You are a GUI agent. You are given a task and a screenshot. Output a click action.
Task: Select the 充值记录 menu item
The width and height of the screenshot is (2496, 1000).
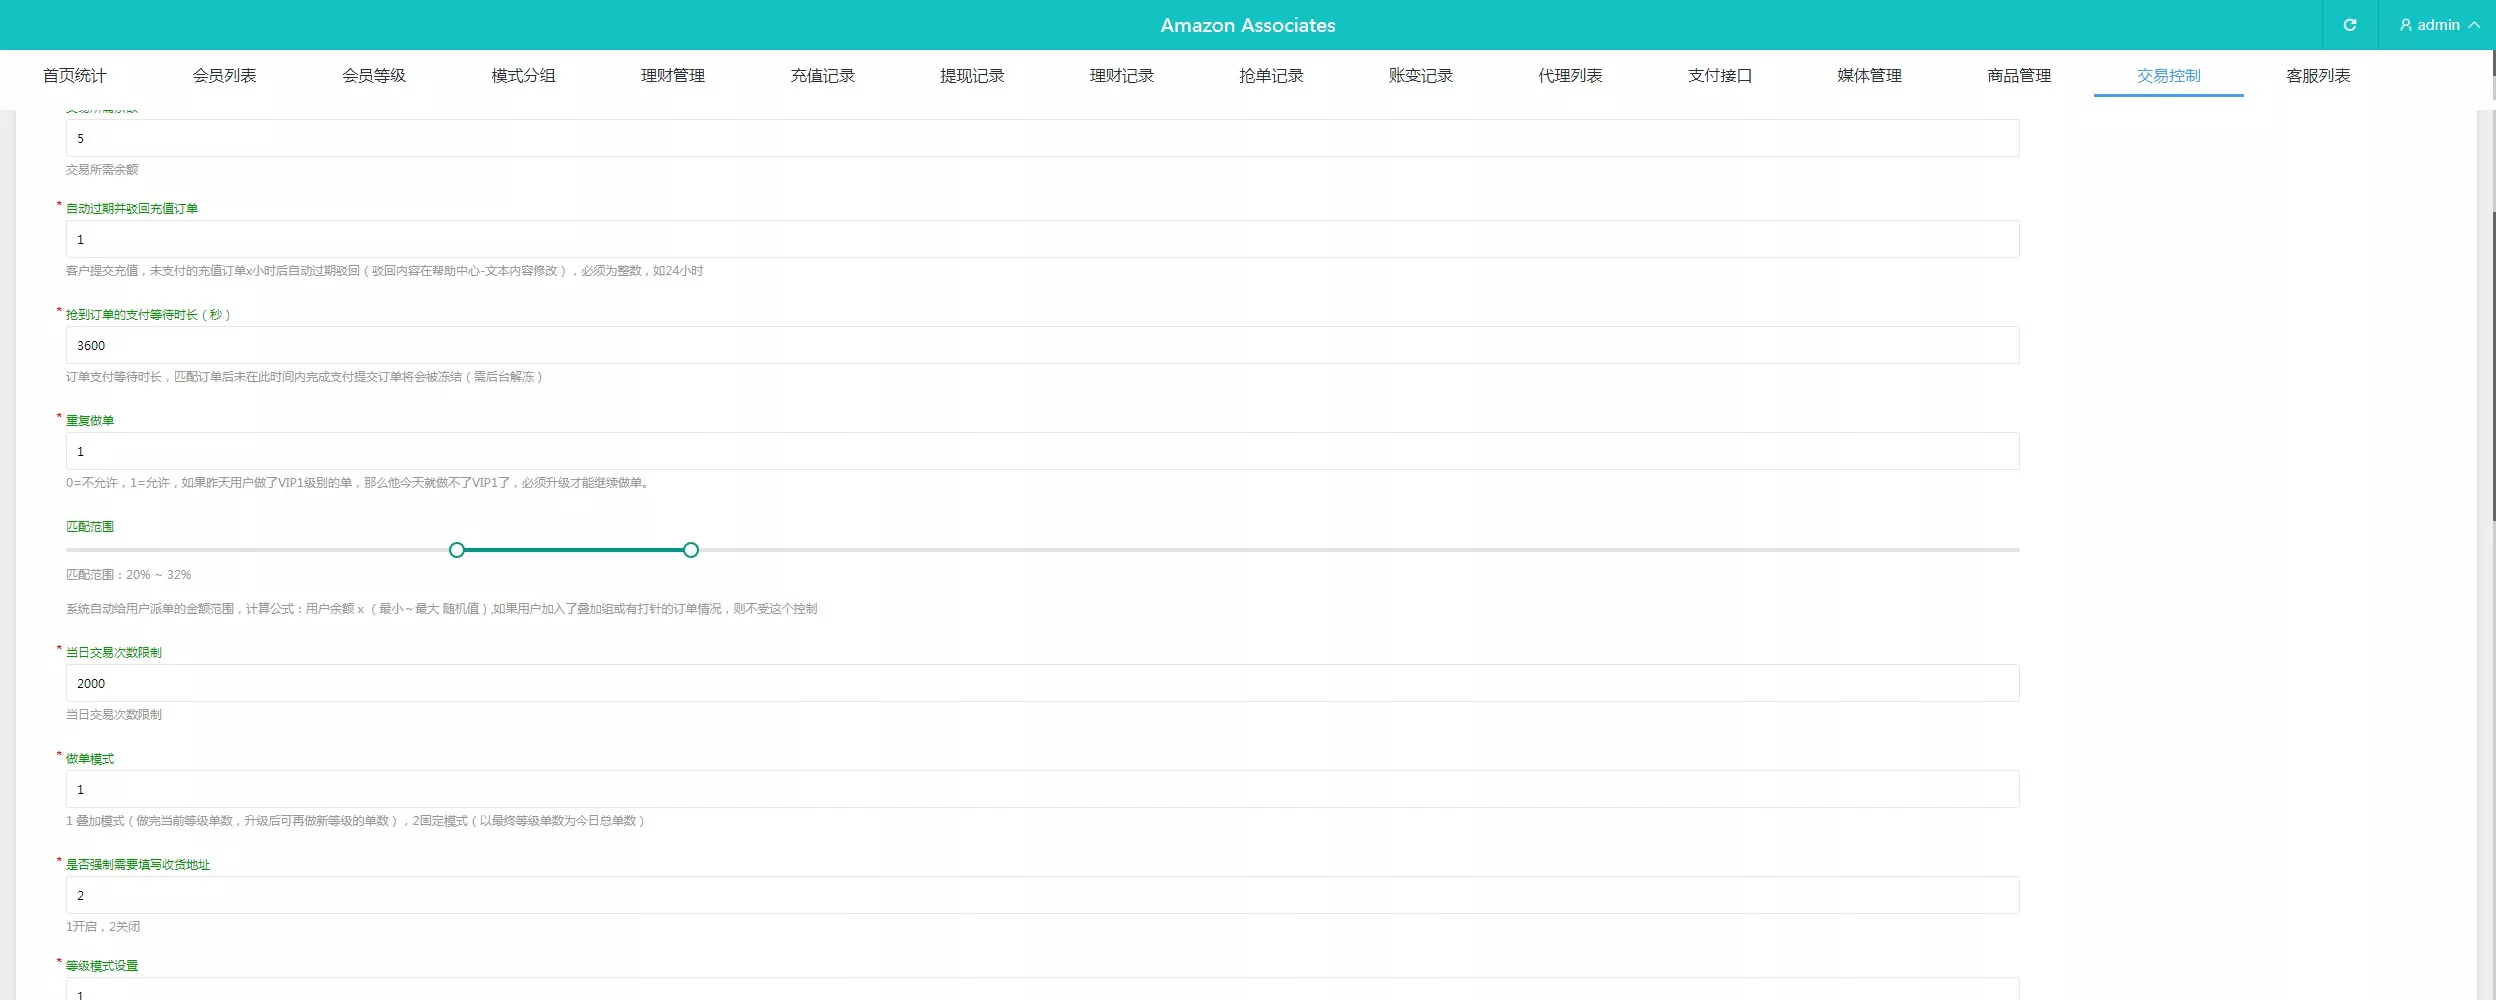point(822,76)
